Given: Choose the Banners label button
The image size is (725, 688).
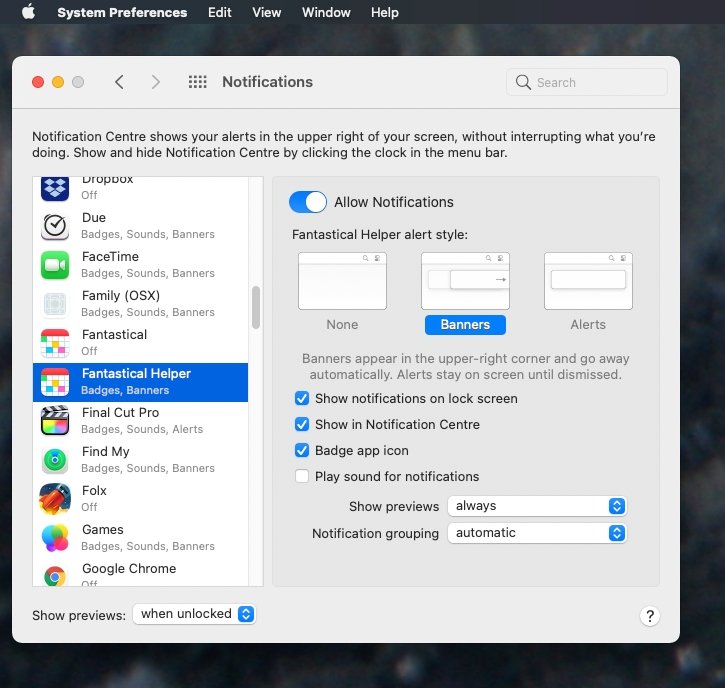Looking at the screenshot, I should click(x=465, y=325).
